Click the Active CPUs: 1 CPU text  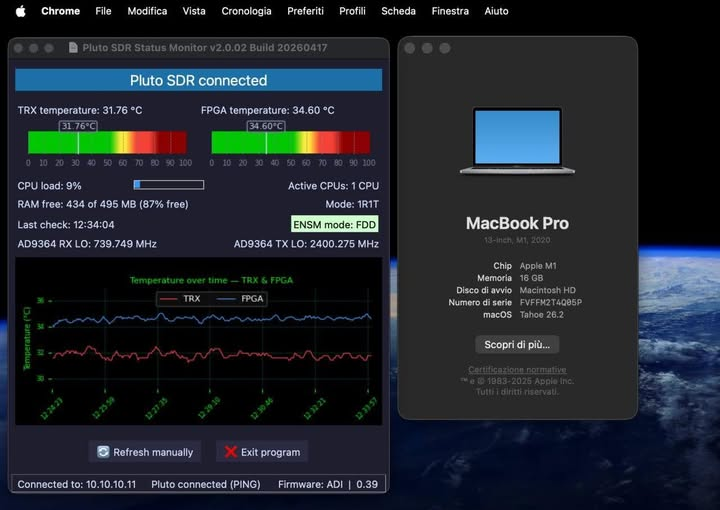(x=333, y=186)
